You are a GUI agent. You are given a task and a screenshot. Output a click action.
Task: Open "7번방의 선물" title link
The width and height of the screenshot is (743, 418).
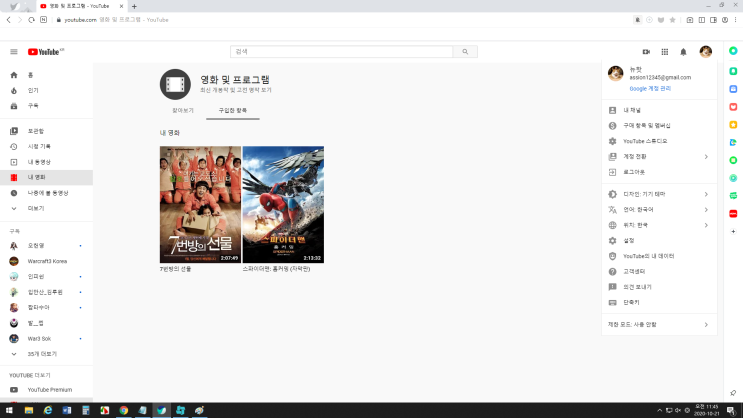175,269
